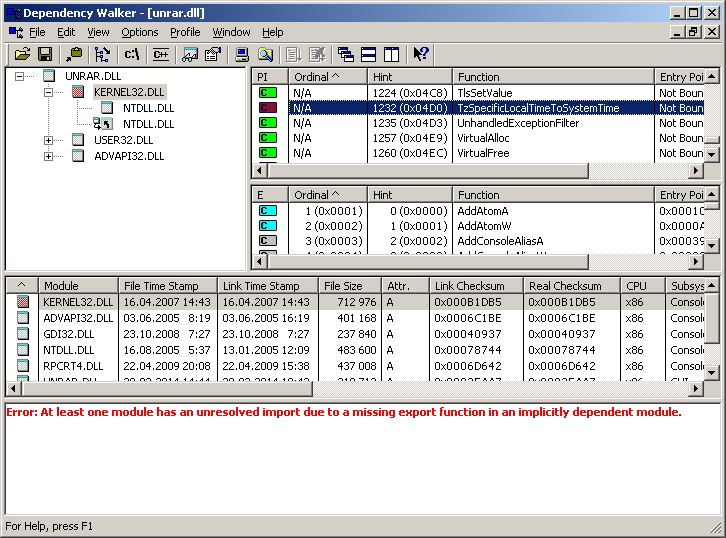Click the Start Profiling toolbar icon
The width and height of the screenshot is (726, 538).
click(294, 55)
